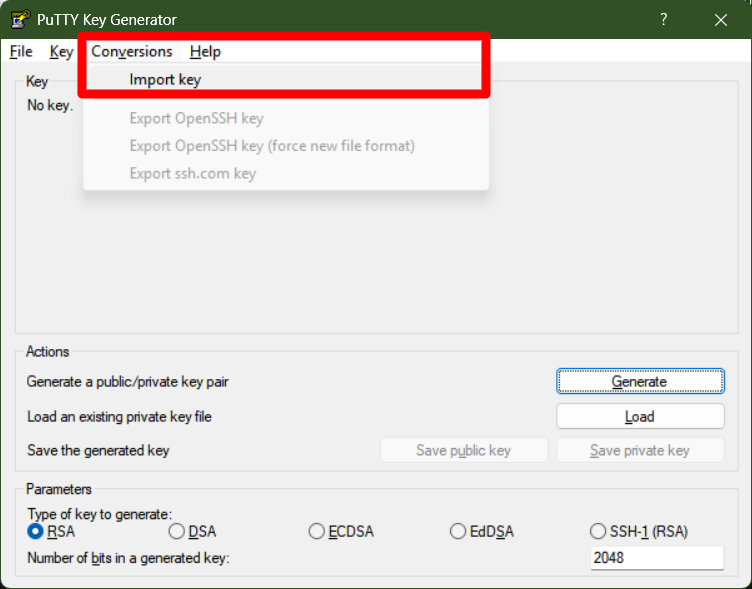Screen dimensions: 752x589
Task: Open the Key menu
Action: 61,52
